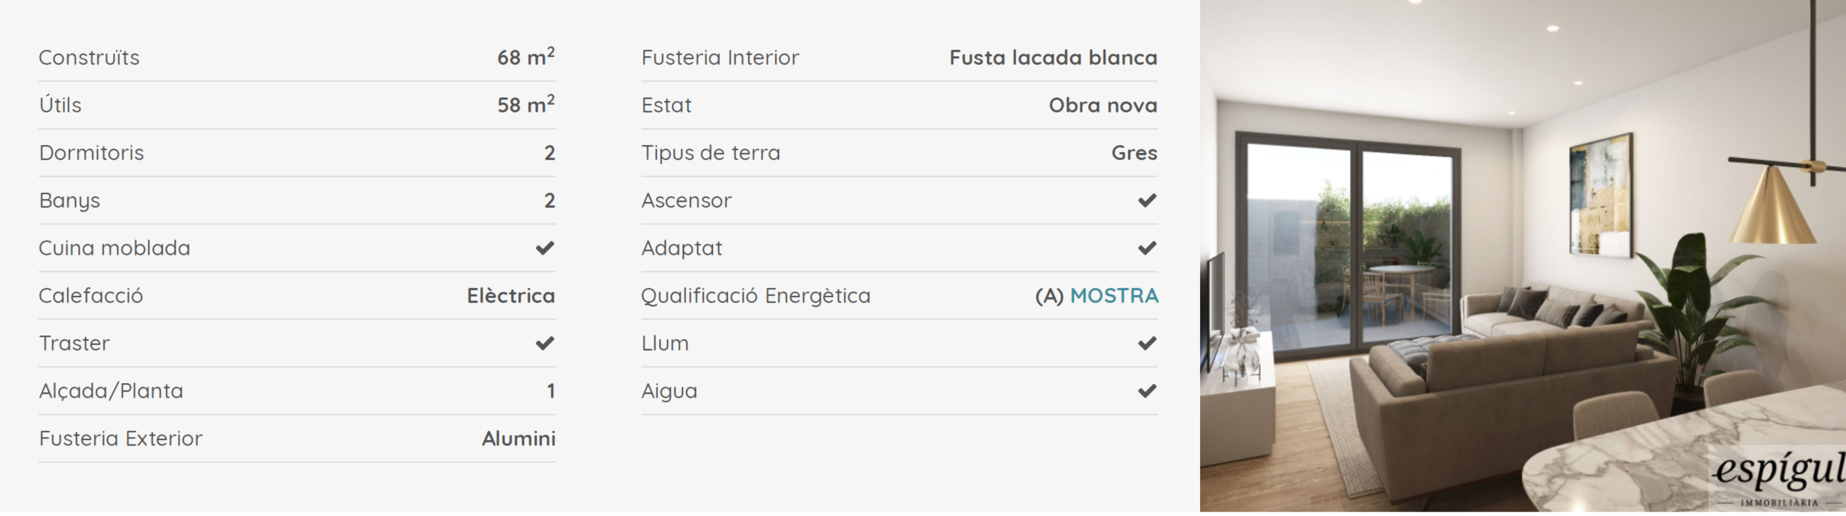Screen dimensions: 1846x516
Task: Click the Traster checkmark icon
Action: click(544, 343)
